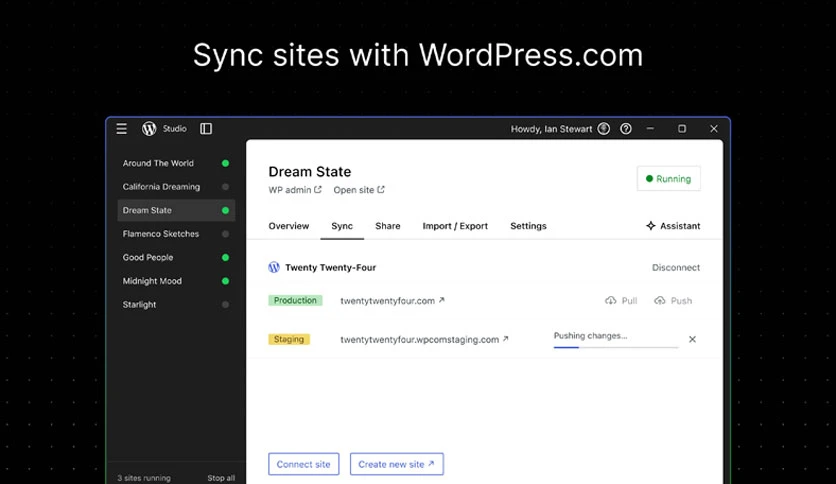The height and width of the screenshot is (484, 836).
Task: Open arrow icon next to wpcomstaging.com URL
Action: pyautogui.click(x=505, y=338)
